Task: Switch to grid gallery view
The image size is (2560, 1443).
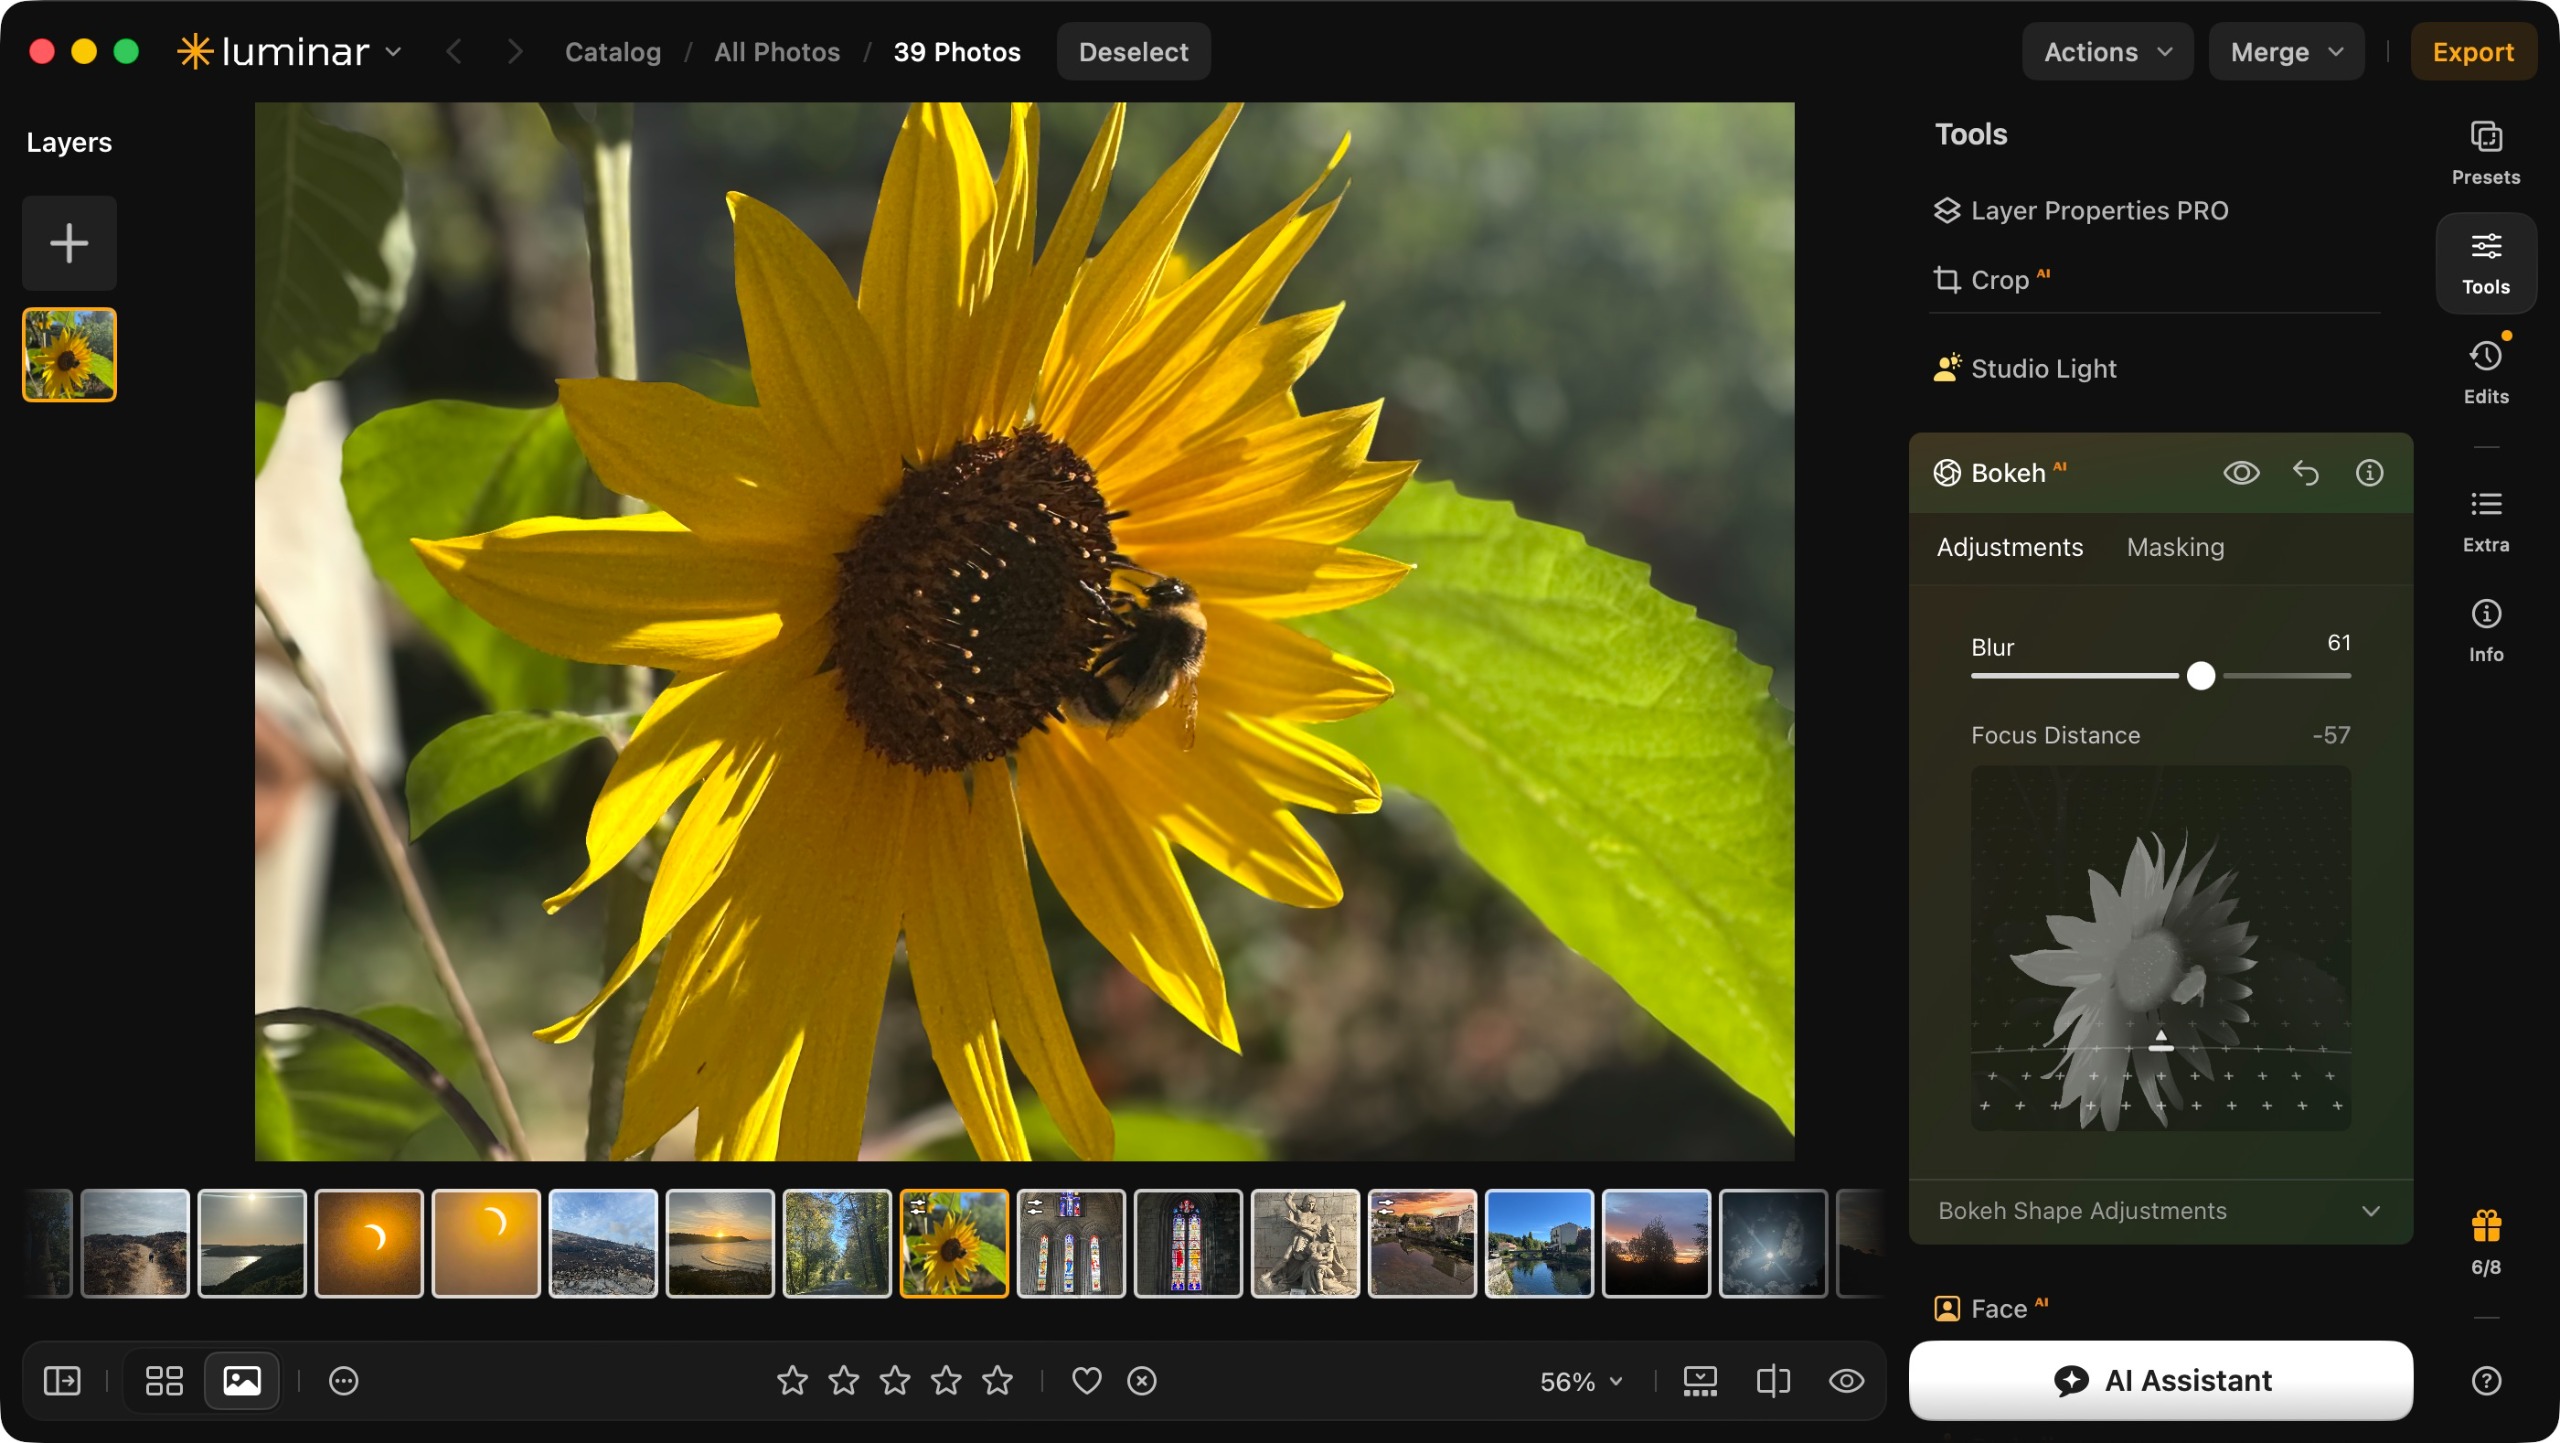Action: tap(164, 1381)
